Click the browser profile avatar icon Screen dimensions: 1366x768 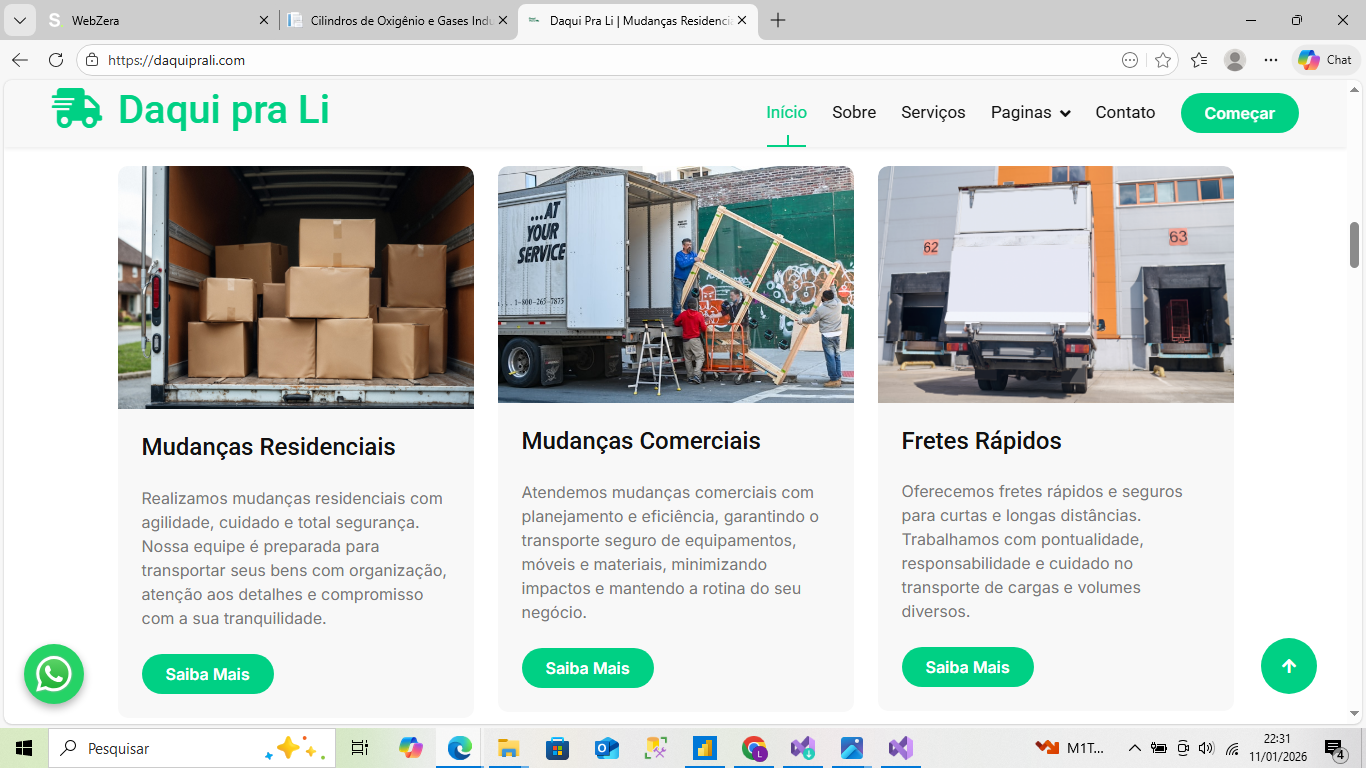(x=1235, y=60)
